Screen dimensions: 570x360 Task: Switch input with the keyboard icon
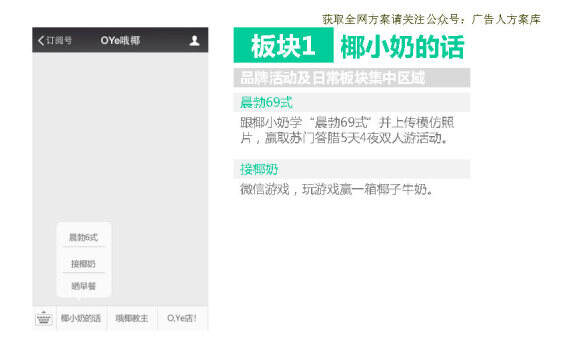point(44,318)
